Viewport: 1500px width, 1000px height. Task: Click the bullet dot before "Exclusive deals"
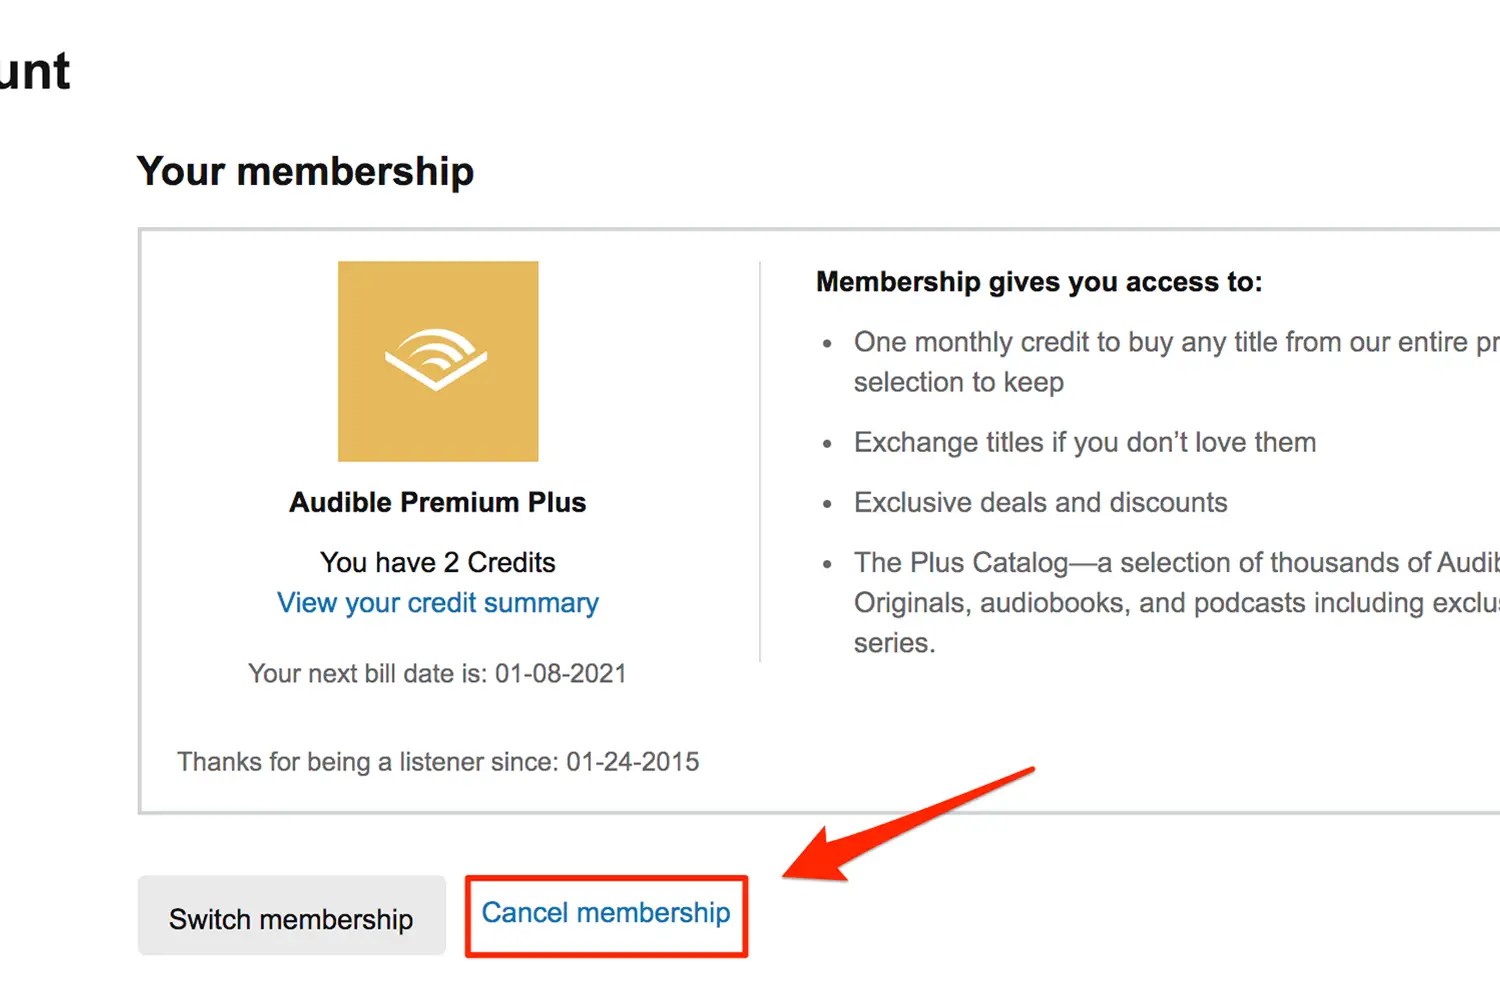[x=827, y=504]
